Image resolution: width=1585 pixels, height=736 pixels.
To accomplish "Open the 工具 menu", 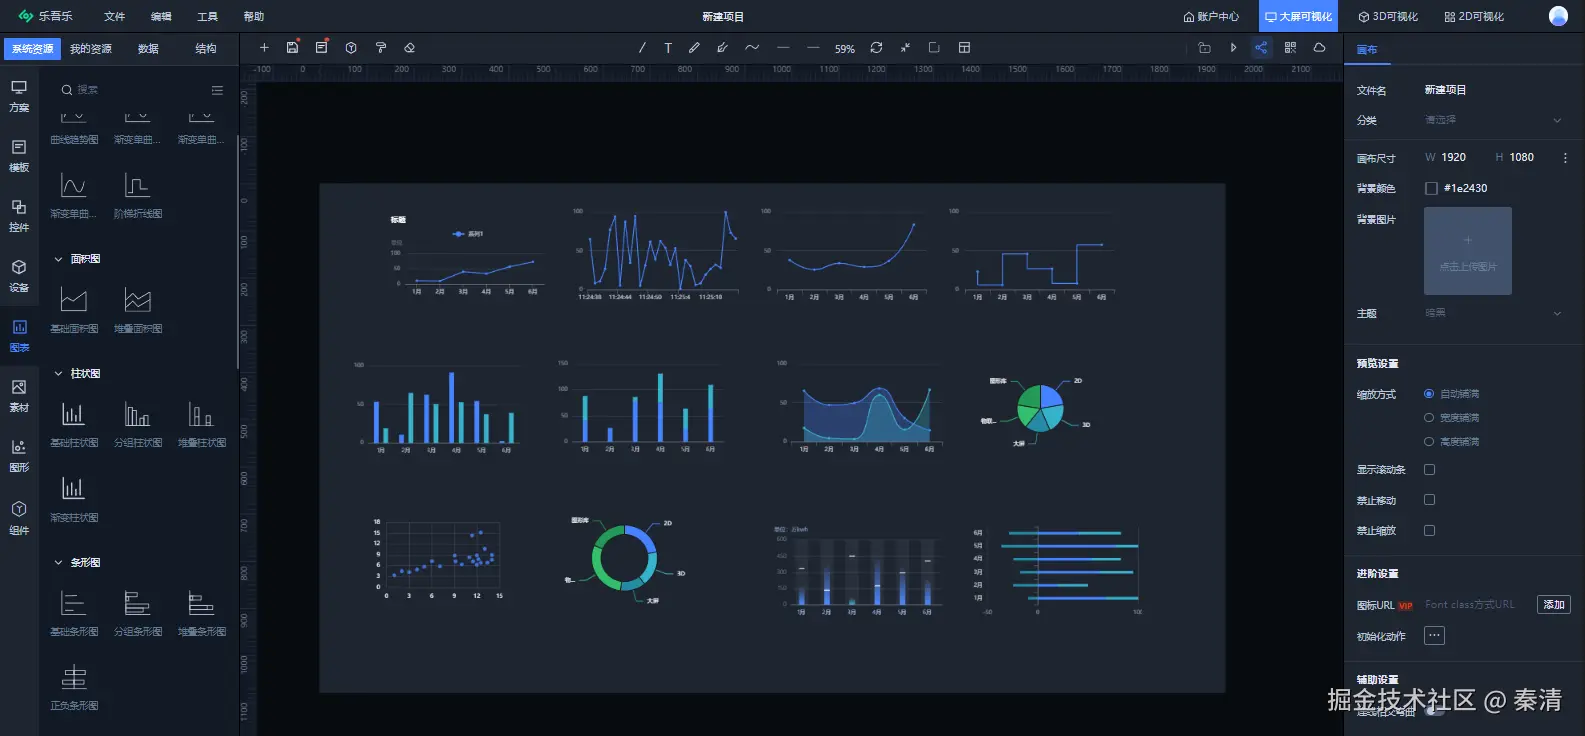I will coord(207,17).
